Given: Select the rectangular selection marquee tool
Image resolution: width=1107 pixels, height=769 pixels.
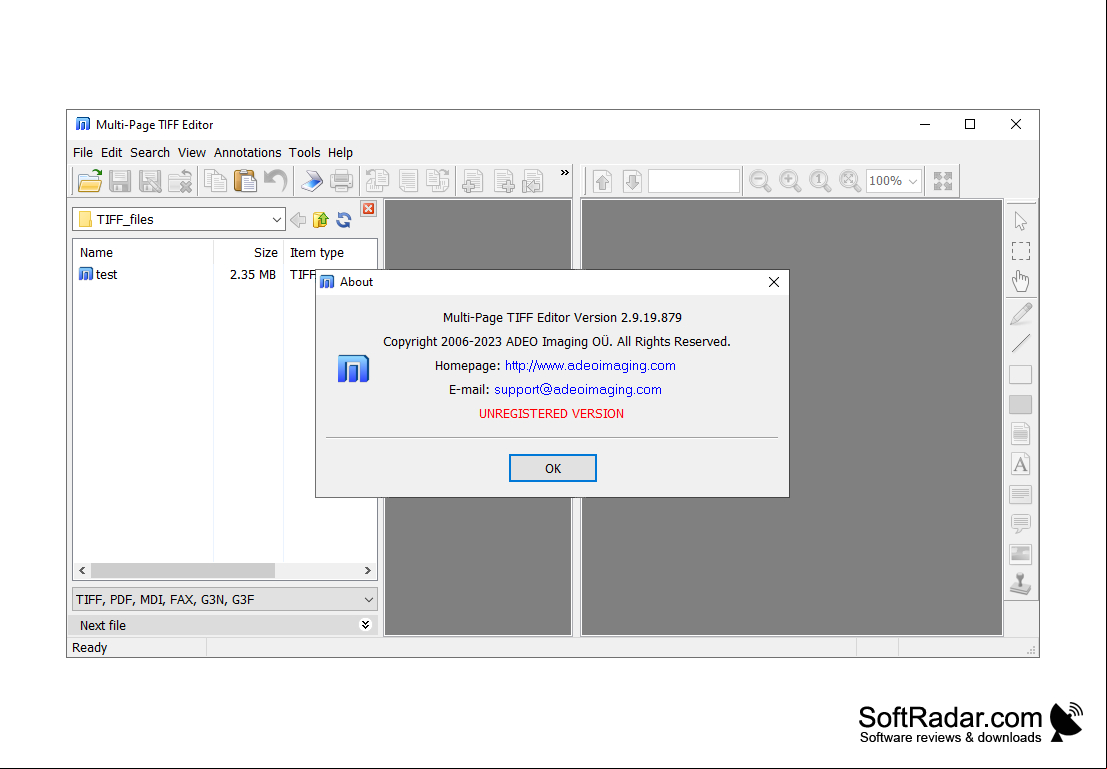Looking at the screenshot, I should [1021, 251].
